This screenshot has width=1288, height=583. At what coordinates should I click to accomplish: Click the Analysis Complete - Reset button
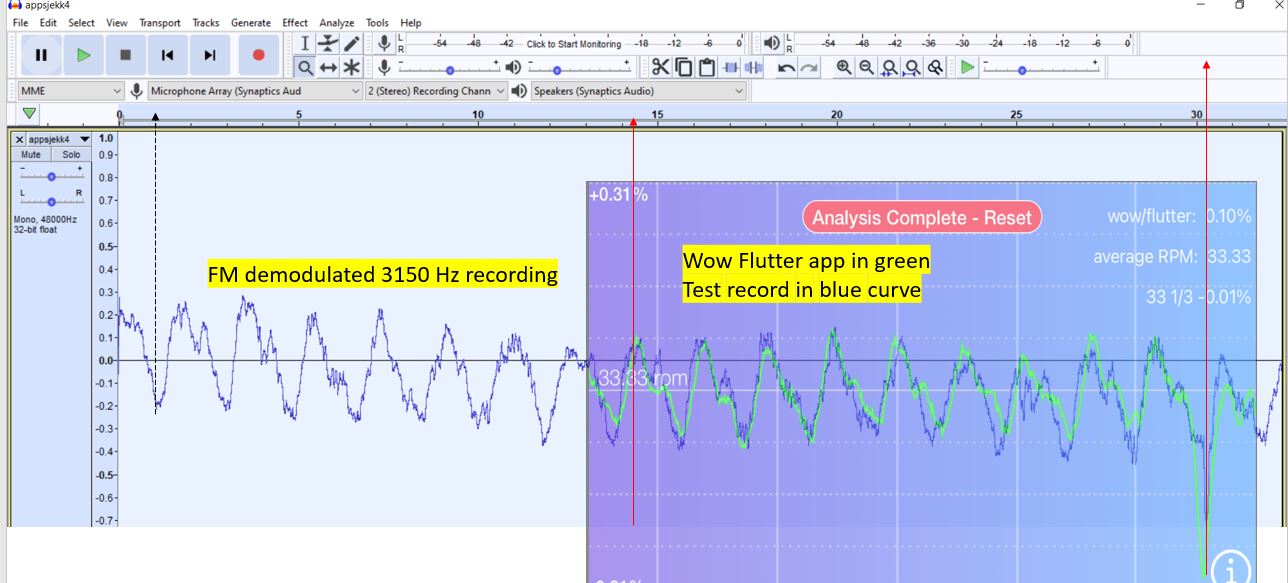tap(922, 217)
